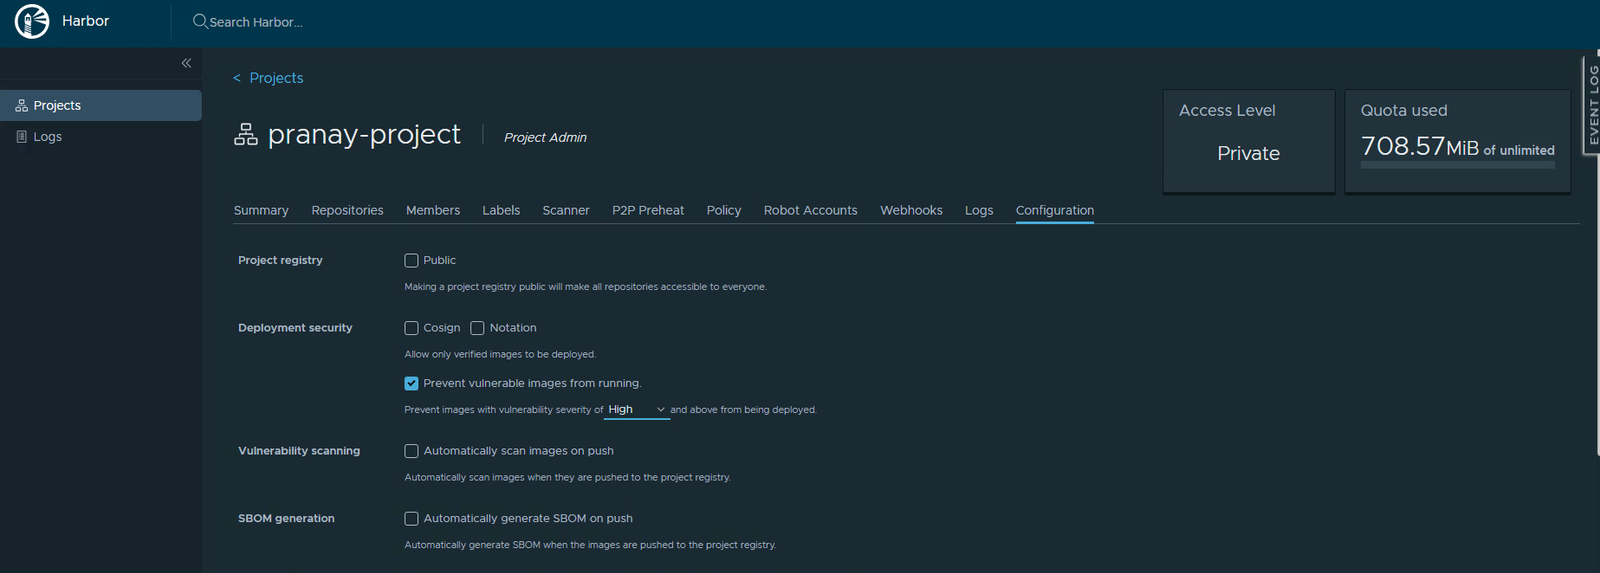Click the Logs sidebar icon
Screen dimensions: 1600x573
click(21, 136)
